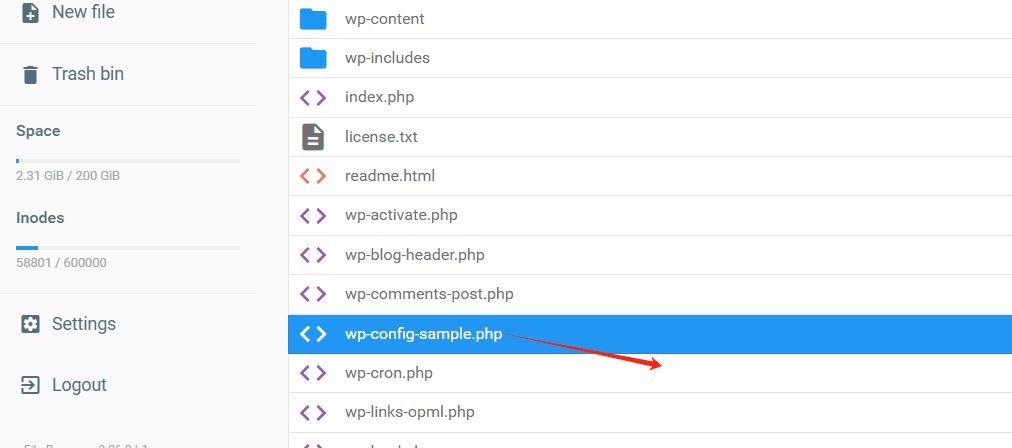Select Trash bin in the sidebar

pos(88,74)
